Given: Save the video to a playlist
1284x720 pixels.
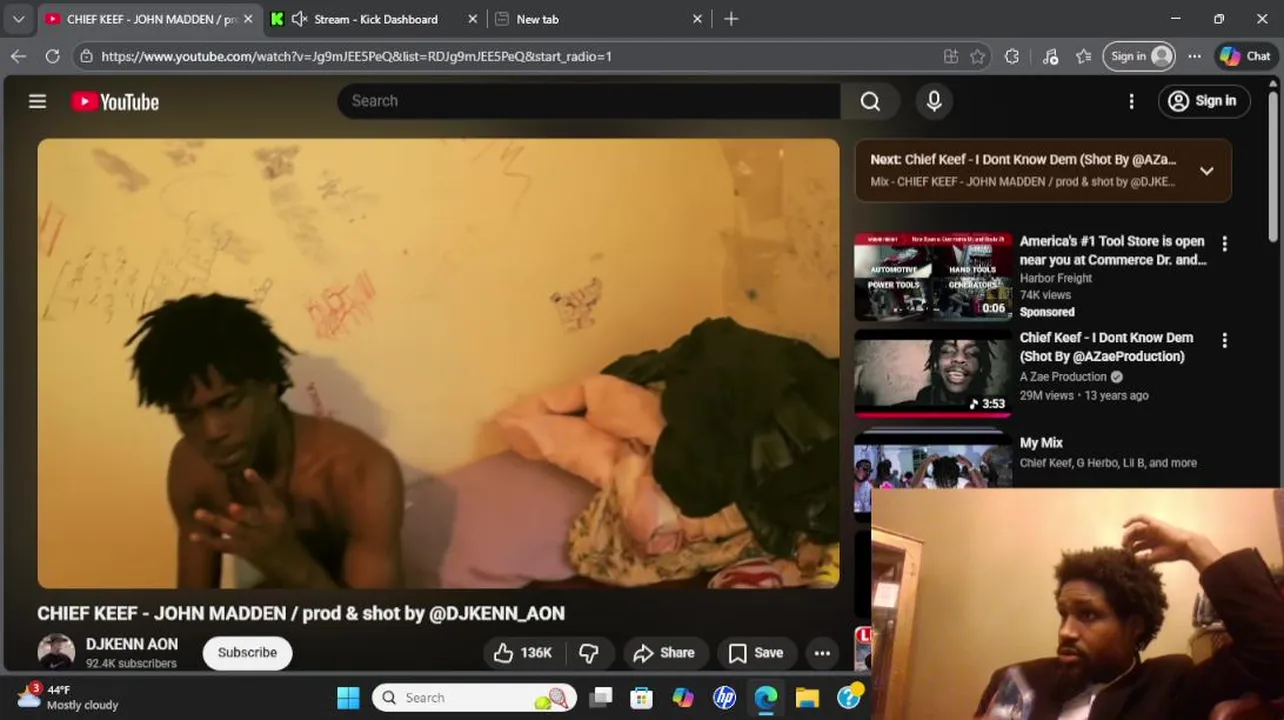Looking at the screenshot, I should click(756, 653).
